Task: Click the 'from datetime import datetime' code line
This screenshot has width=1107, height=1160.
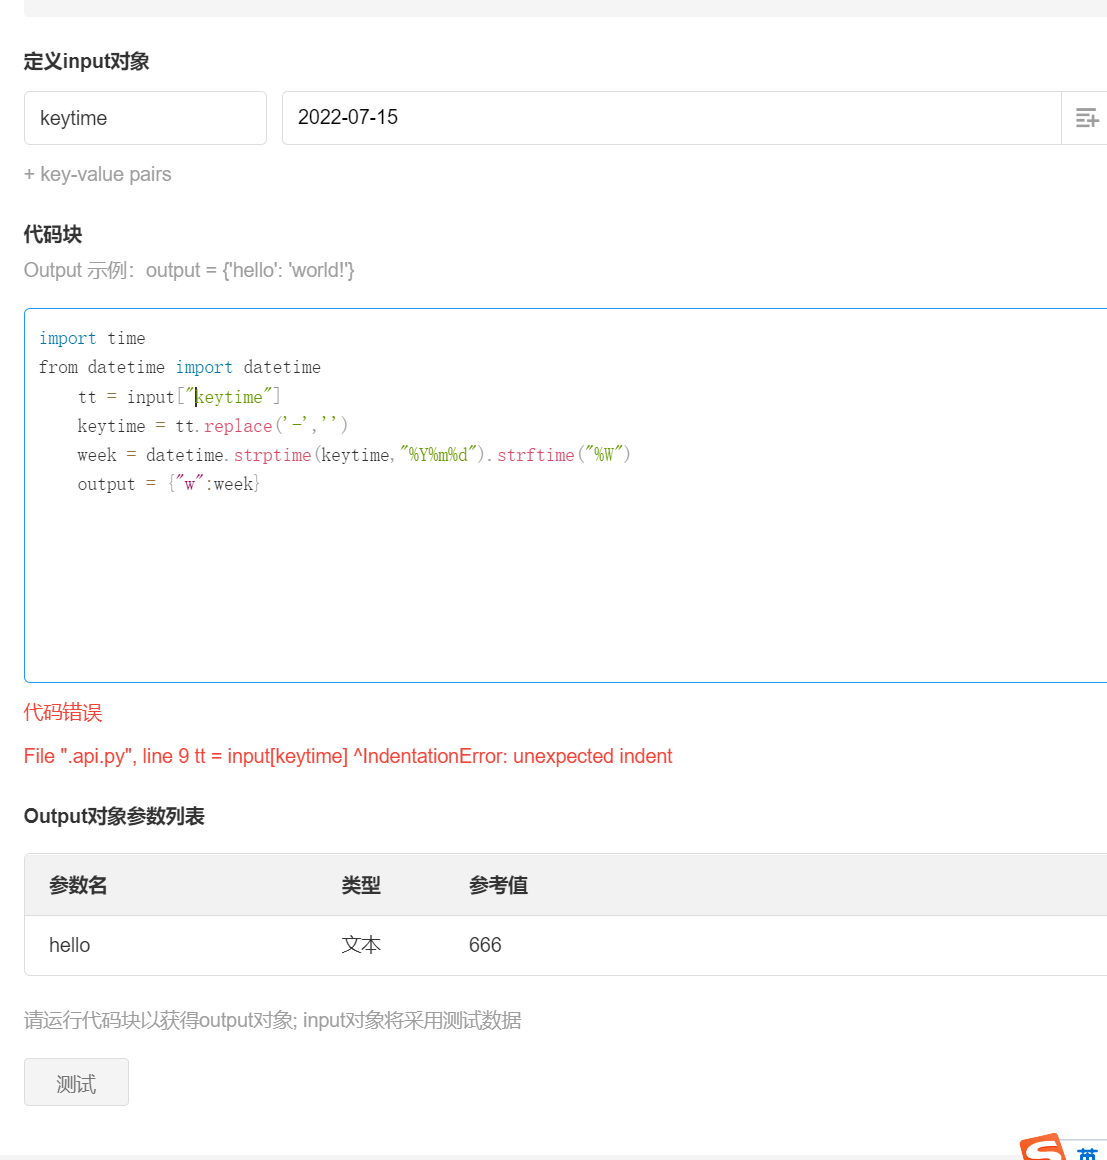Action: click(x=180, y=367)
